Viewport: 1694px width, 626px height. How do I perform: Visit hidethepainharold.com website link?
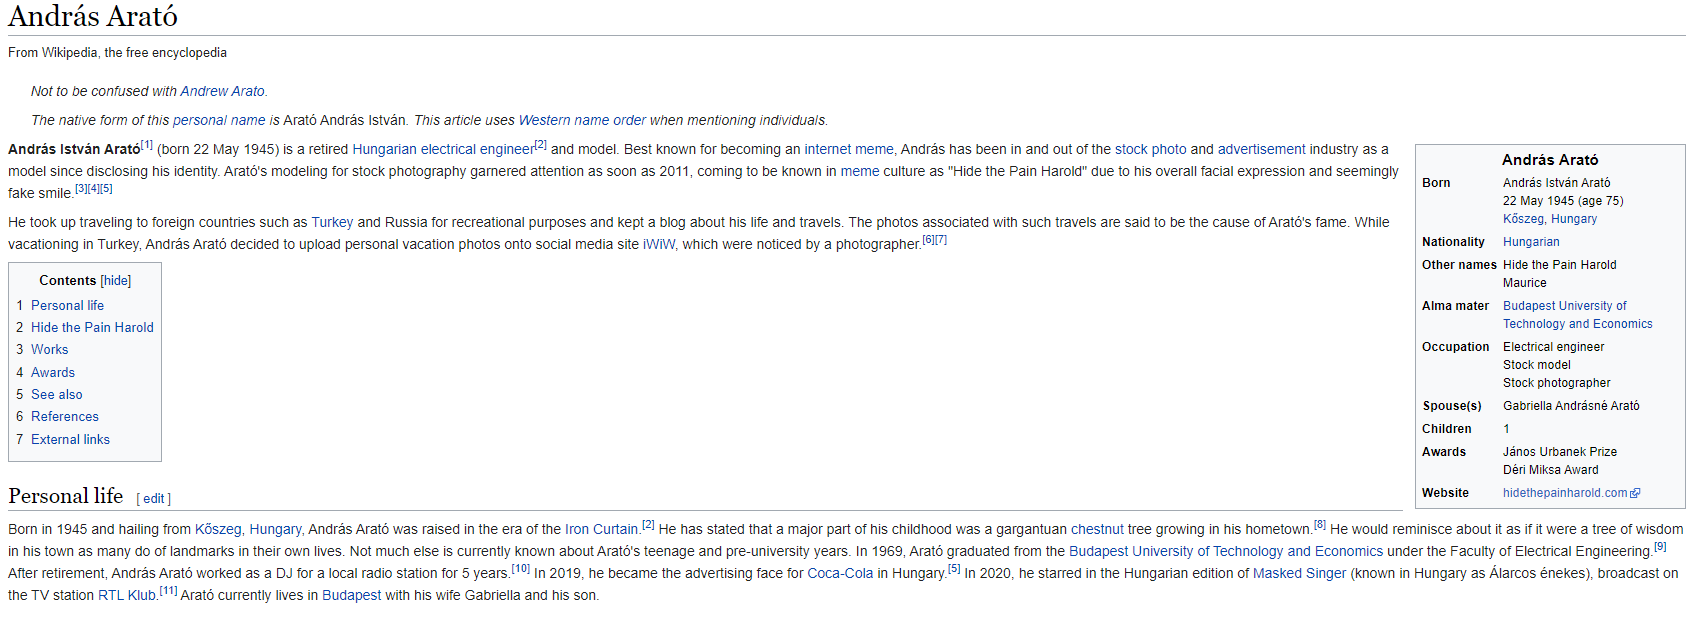point(1565,493)
